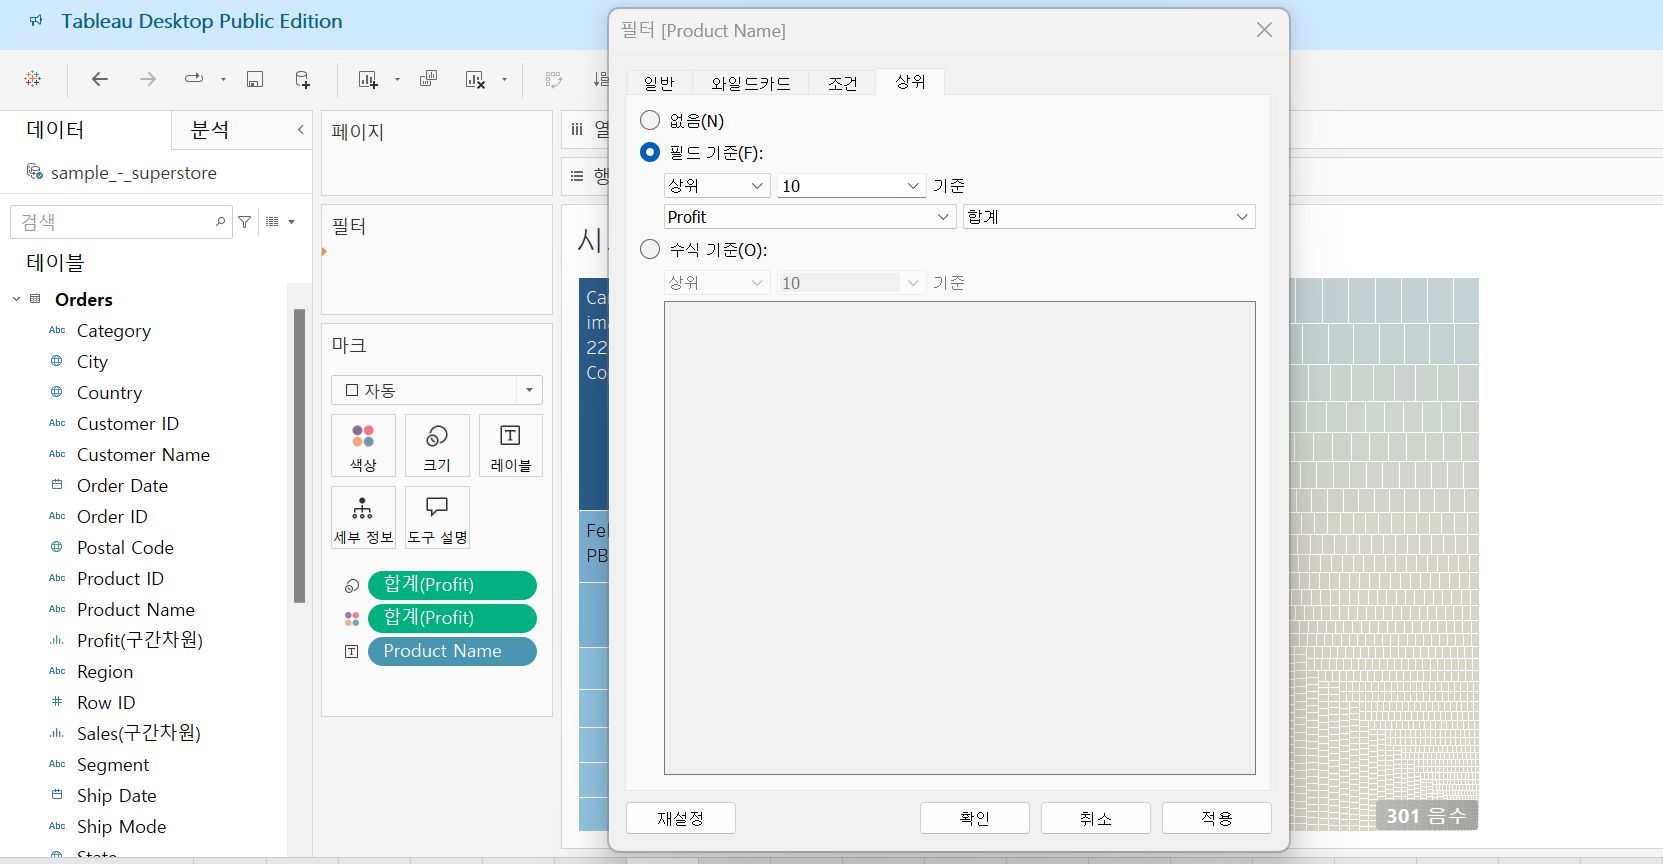This screenshot has width=1663, height=864.
Task: Open the Size marks card
Action: click(437, 445)
